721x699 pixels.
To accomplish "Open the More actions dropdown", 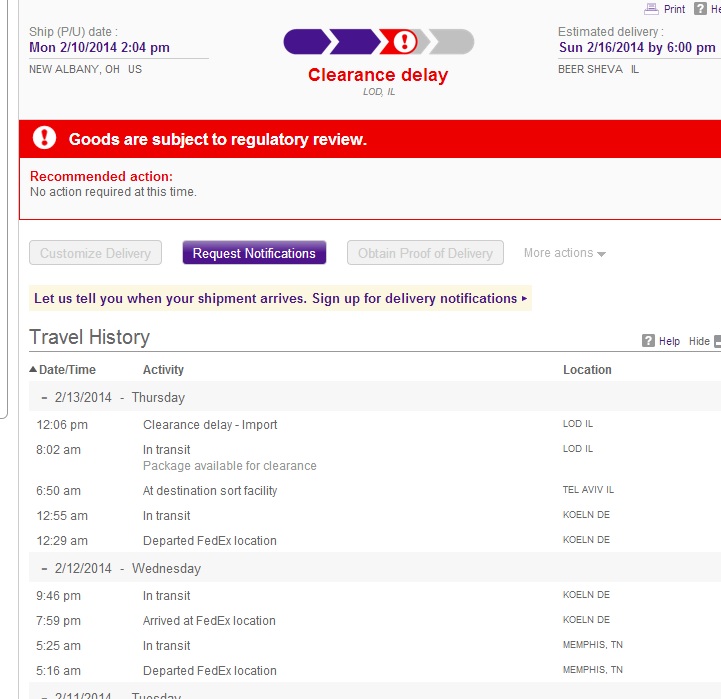I will tap(564, 253).
